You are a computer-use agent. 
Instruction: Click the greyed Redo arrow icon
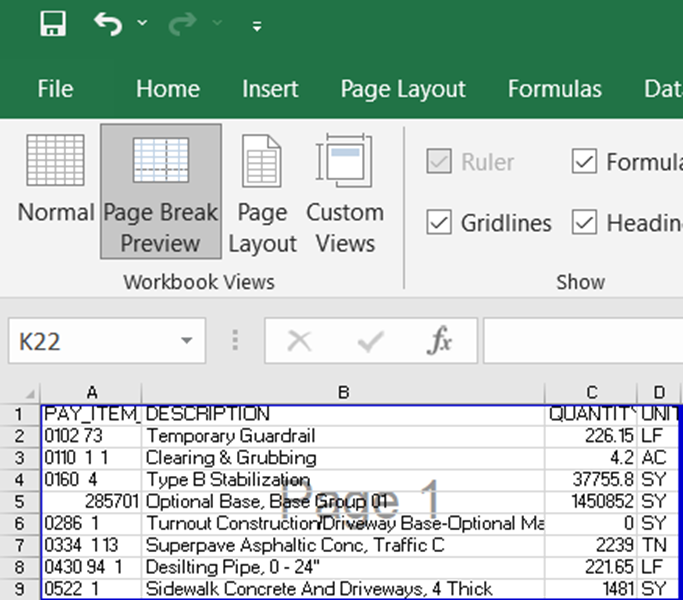pyautogui.click(x=182, y=23)
